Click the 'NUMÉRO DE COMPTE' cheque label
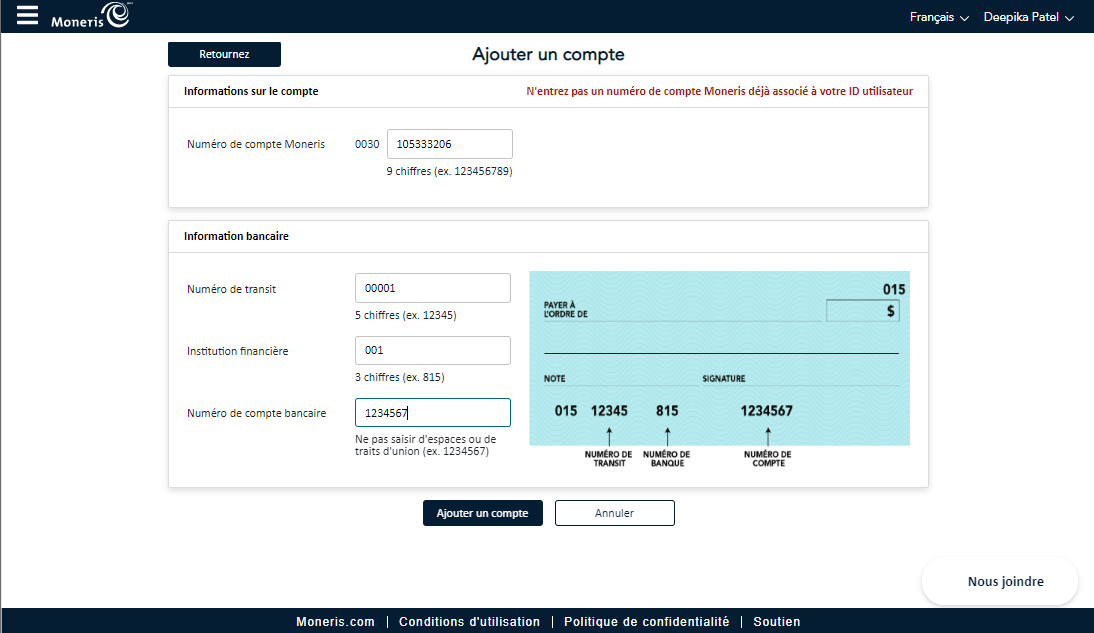Screen dimensions: 1094x633 pos(767,459)
